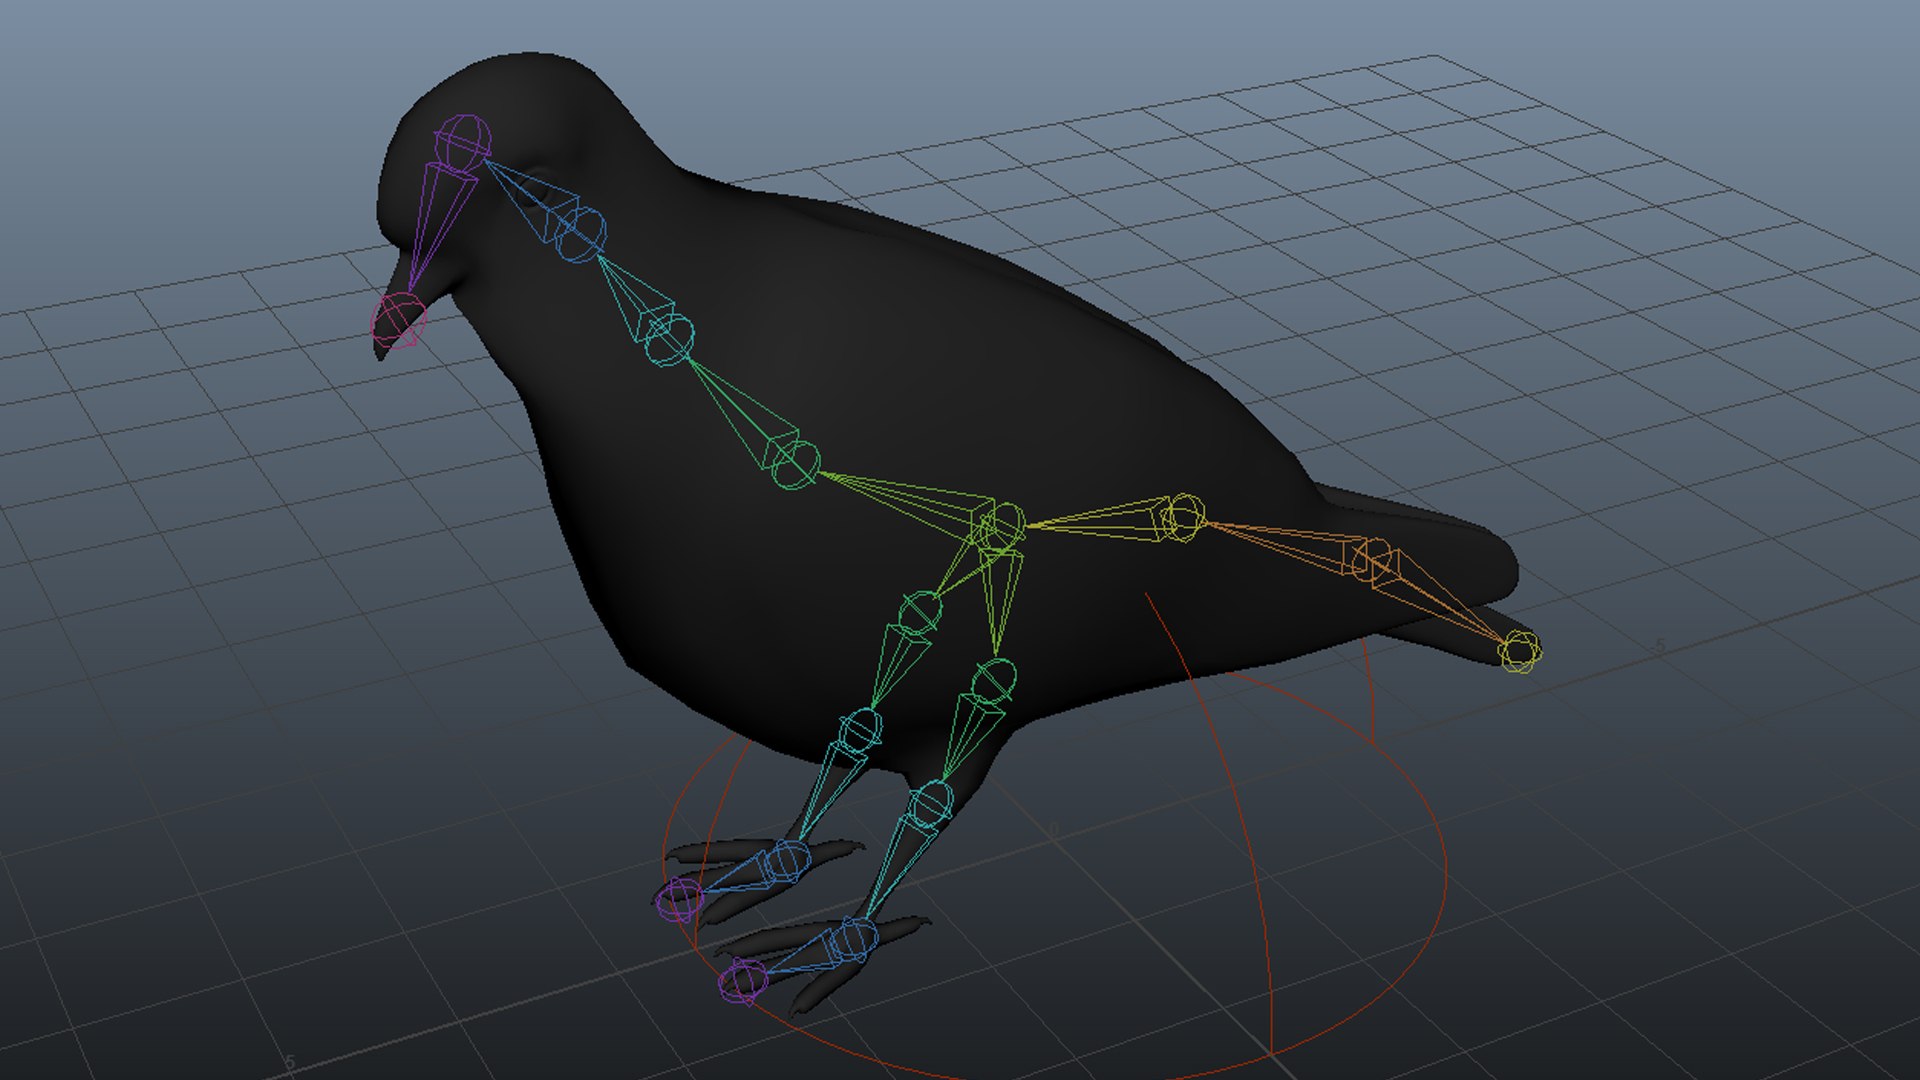Select the magenta beak tip joint
Image resolution: width=1920 pixels, height=1080 pixels.
399,319
